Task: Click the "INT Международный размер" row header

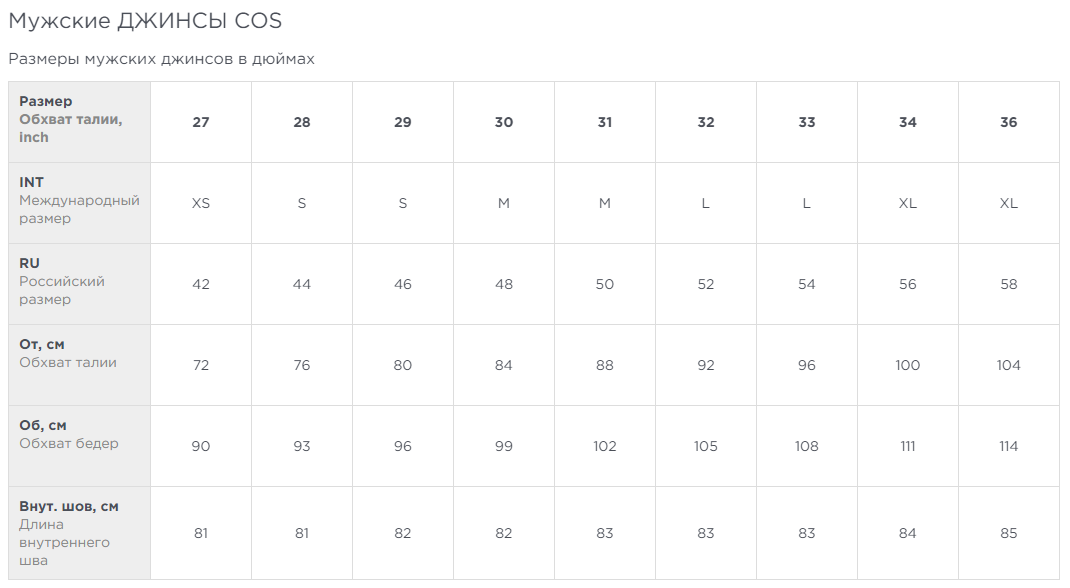Action: point(79,201)
